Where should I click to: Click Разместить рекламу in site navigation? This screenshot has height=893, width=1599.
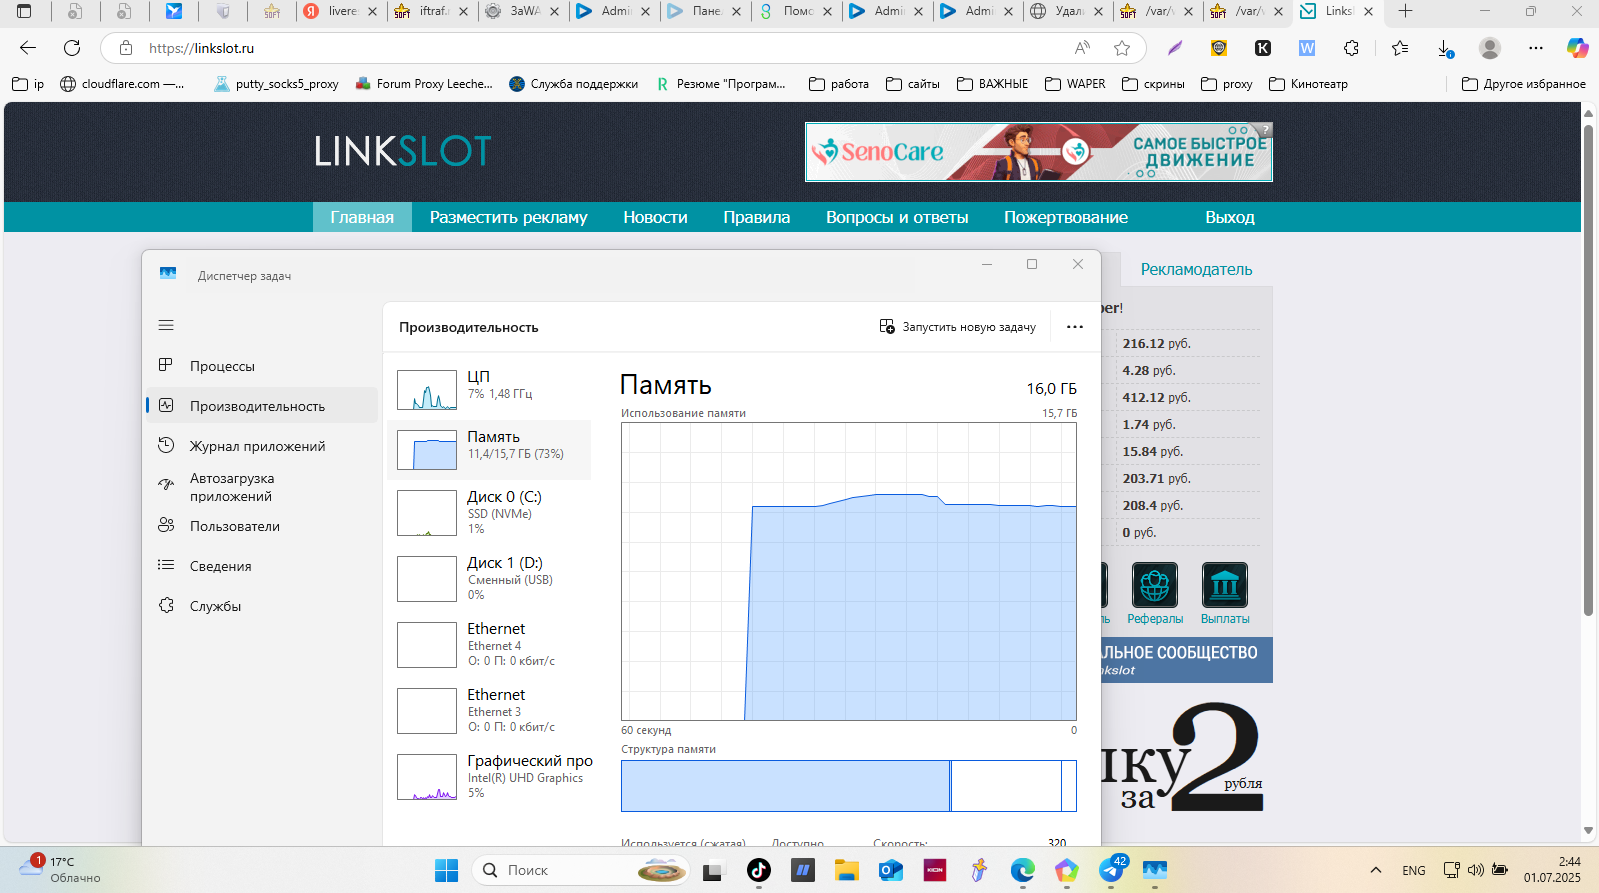[x=508, y=217]
